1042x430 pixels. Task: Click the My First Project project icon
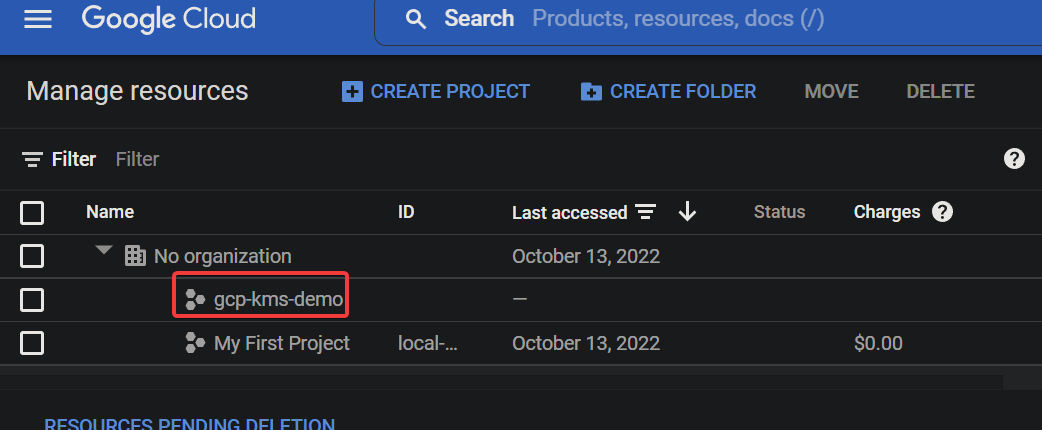[x=195, y=343]
